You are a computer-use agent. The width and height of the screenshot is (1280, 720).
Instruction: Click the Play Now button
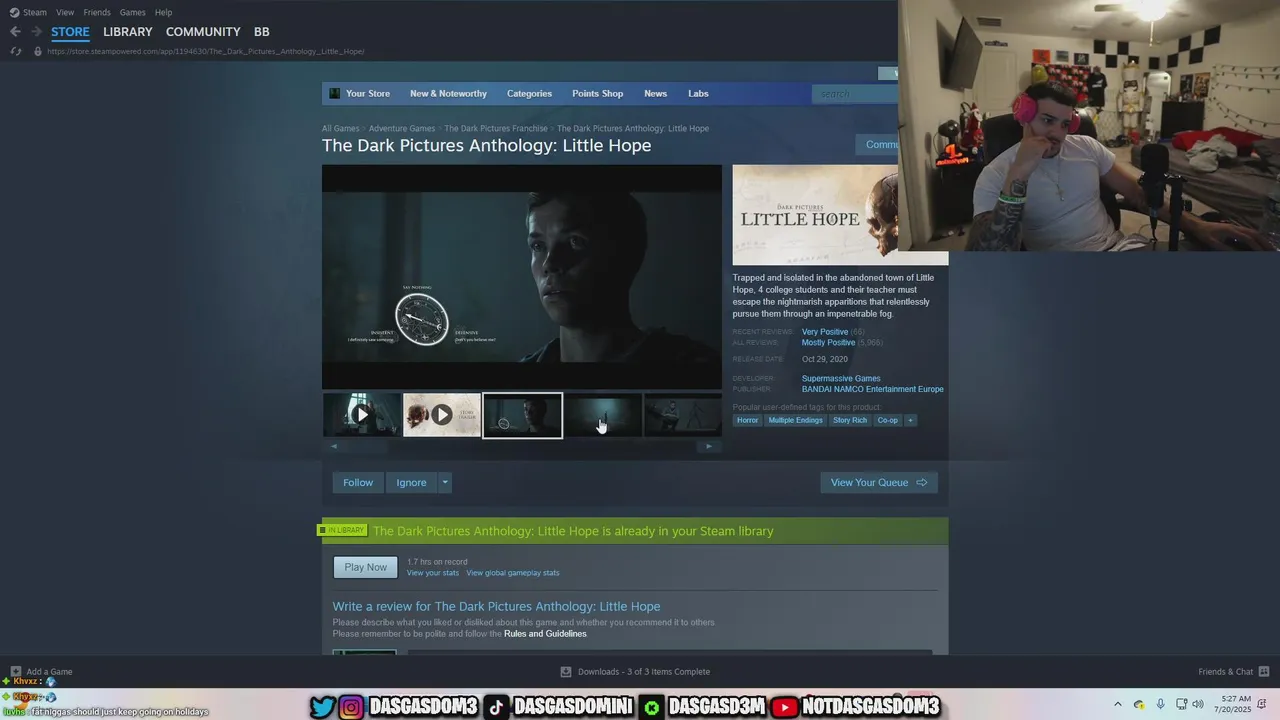point(365,567)
